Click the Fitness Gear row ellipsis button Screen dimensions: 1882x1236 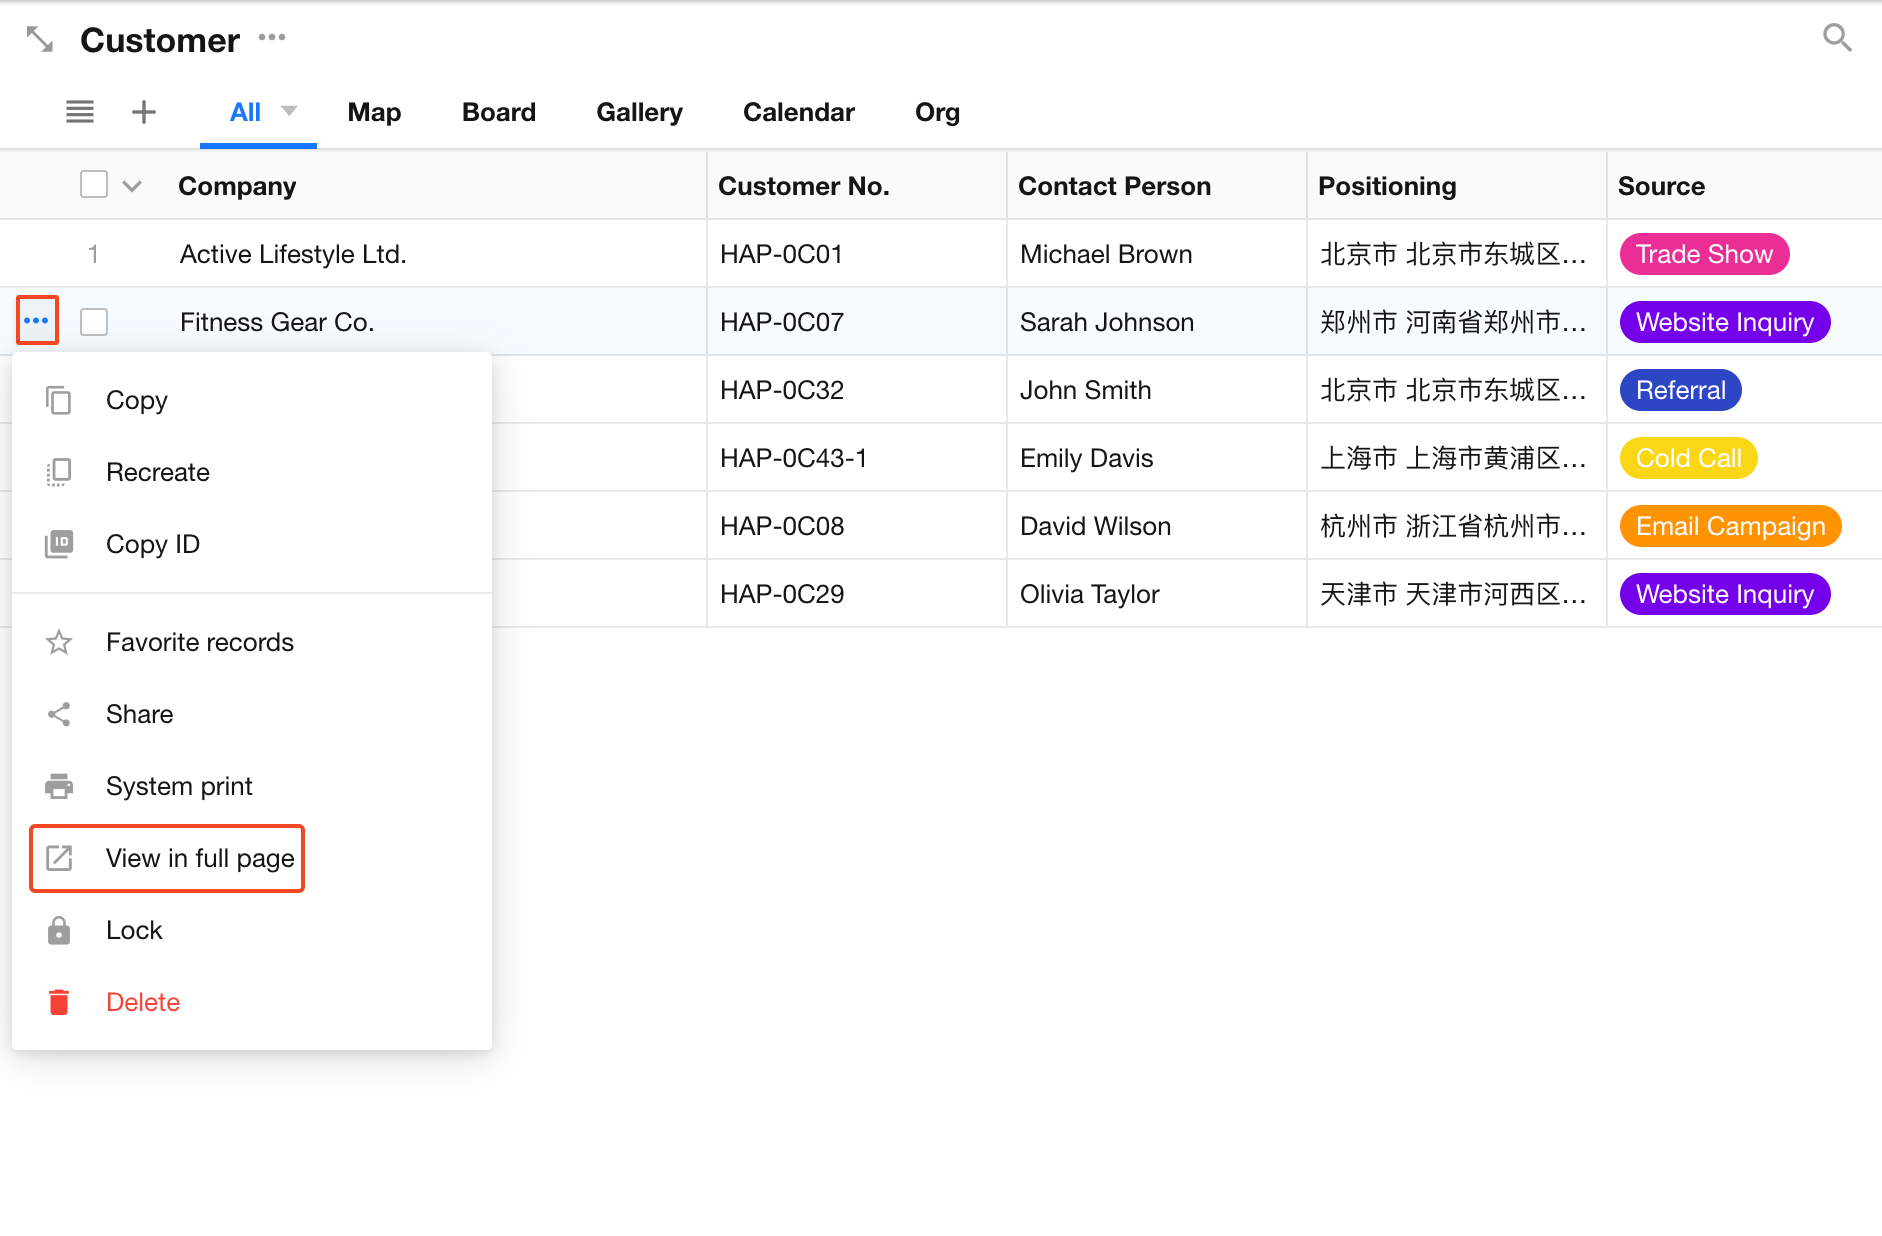pyautogui.click(x=37, y=321)
